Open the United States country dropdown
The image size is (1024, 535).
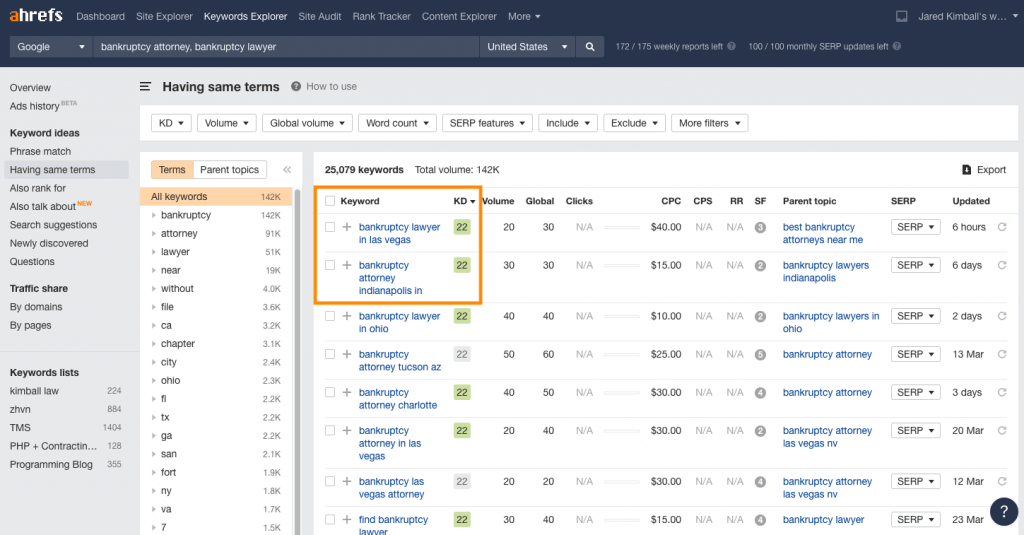coord(527,47)
